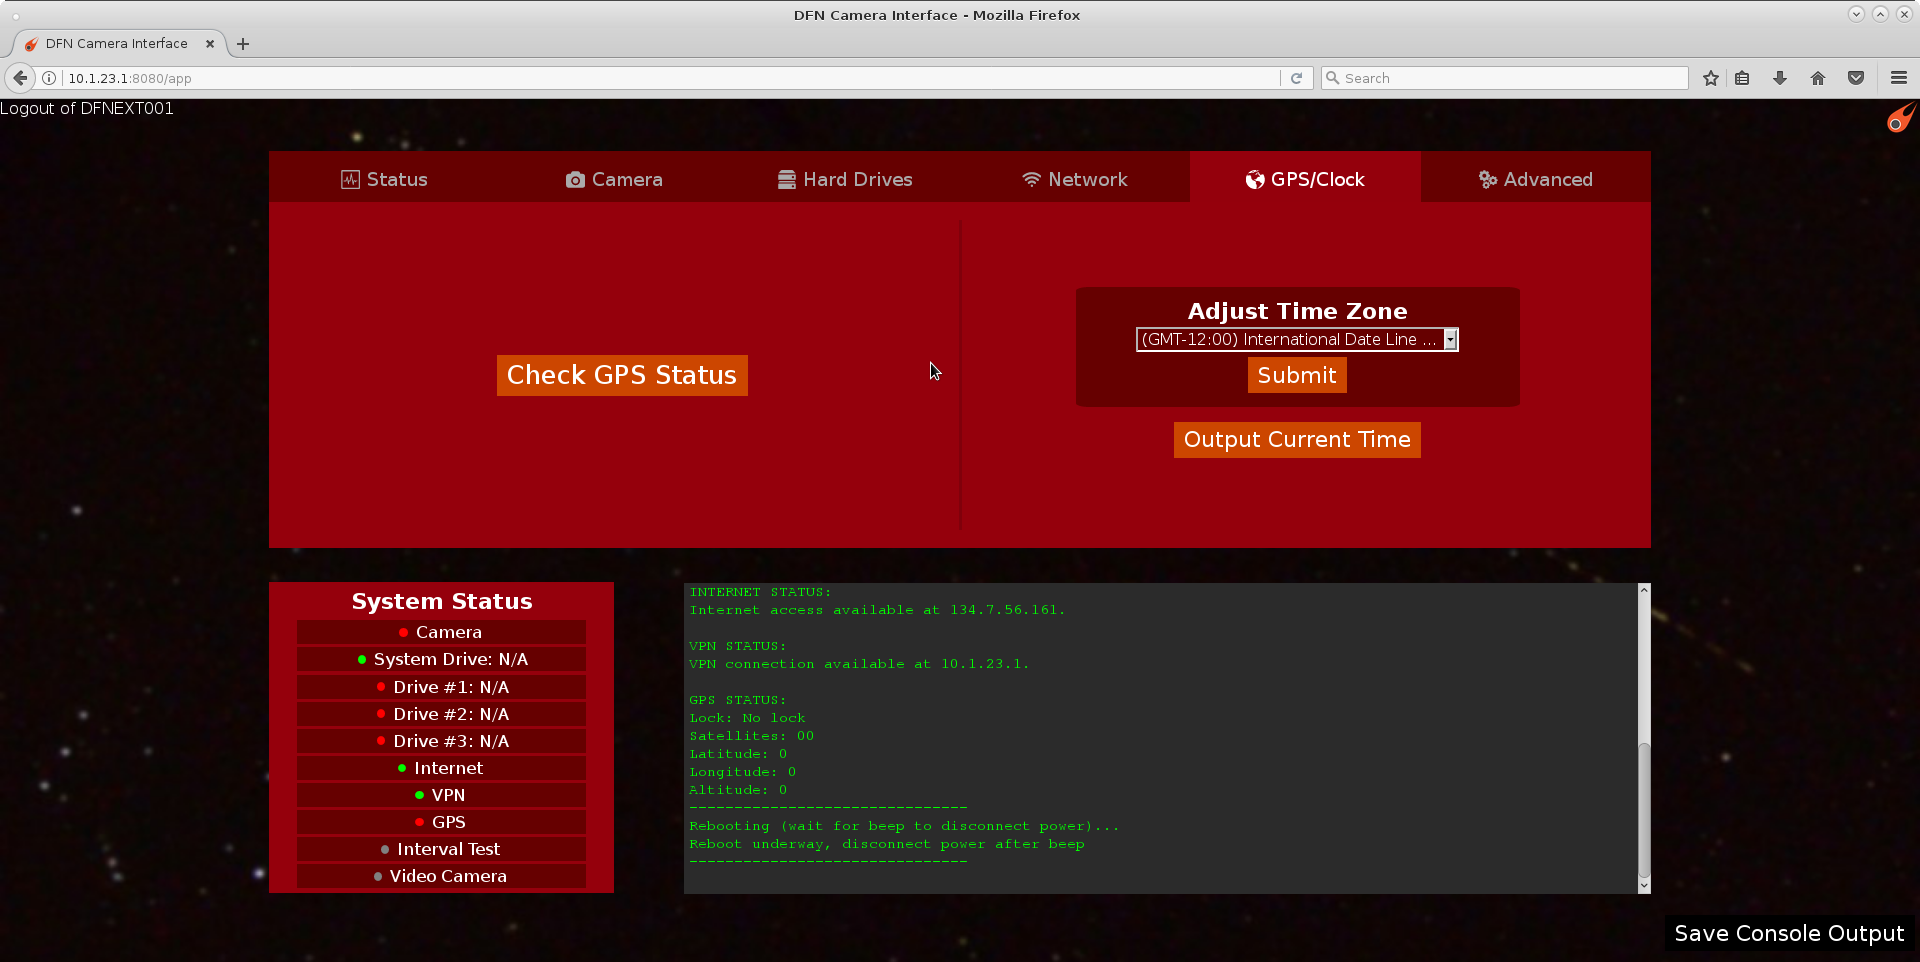Click the globe icon on the GPS/Clock tab

coord(1255,179)
